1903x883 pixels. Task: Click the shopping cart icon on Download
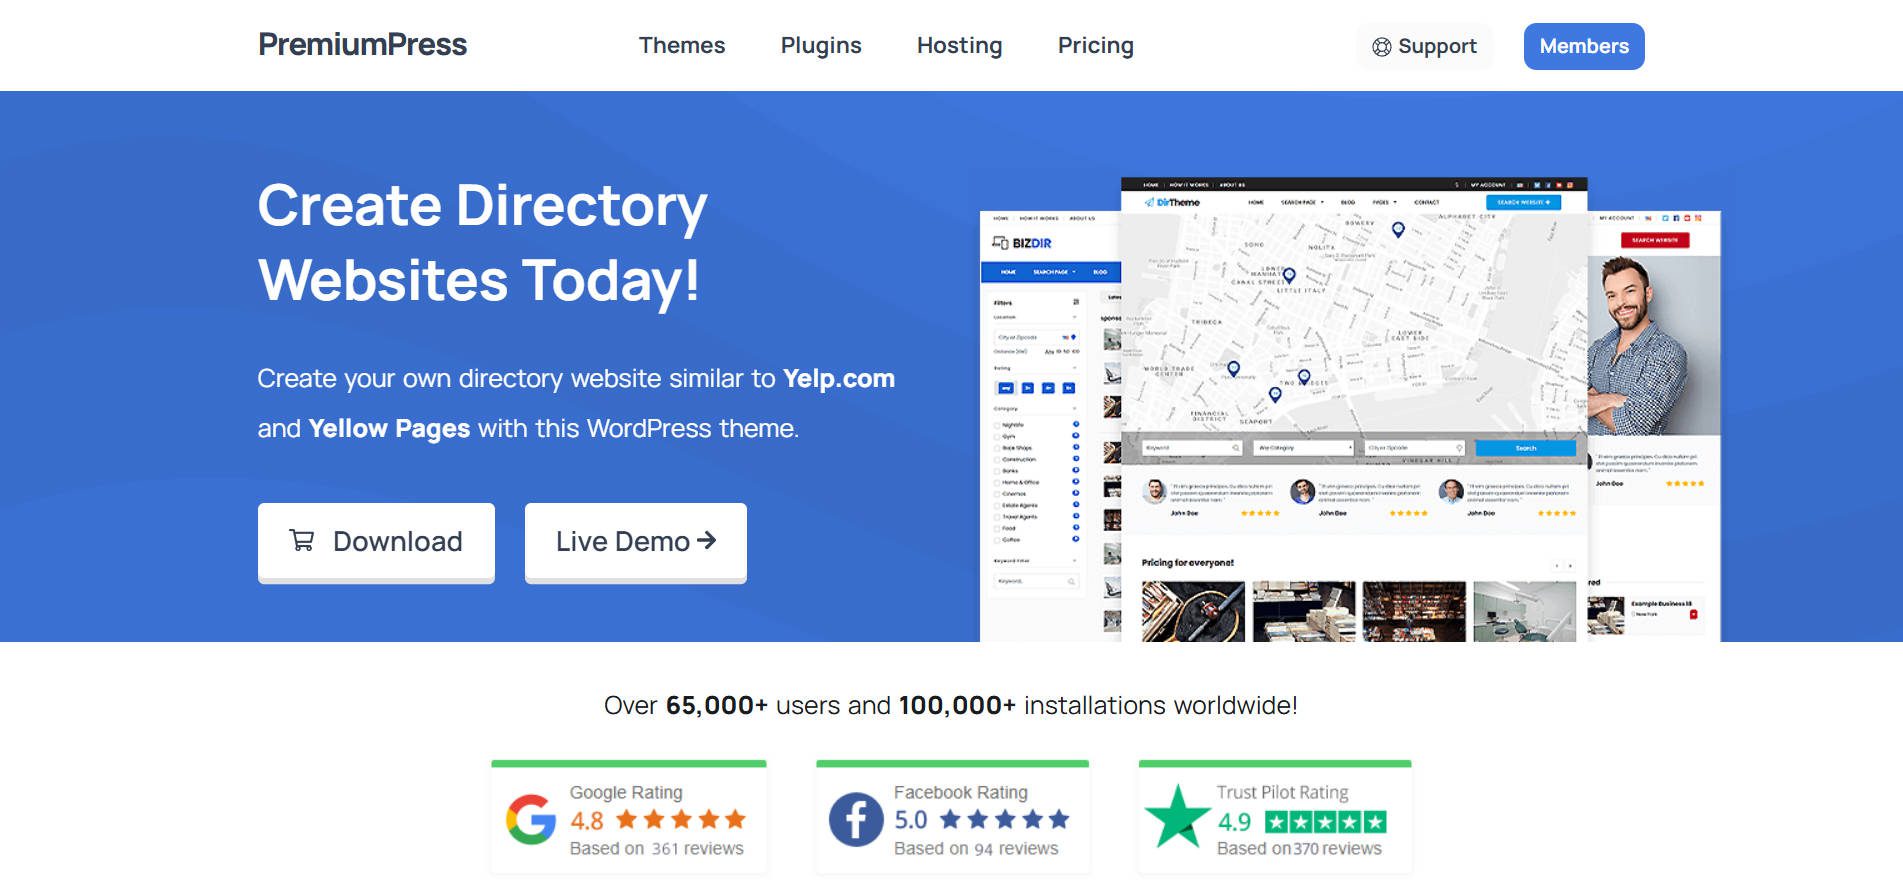click(x=302, y=541)
